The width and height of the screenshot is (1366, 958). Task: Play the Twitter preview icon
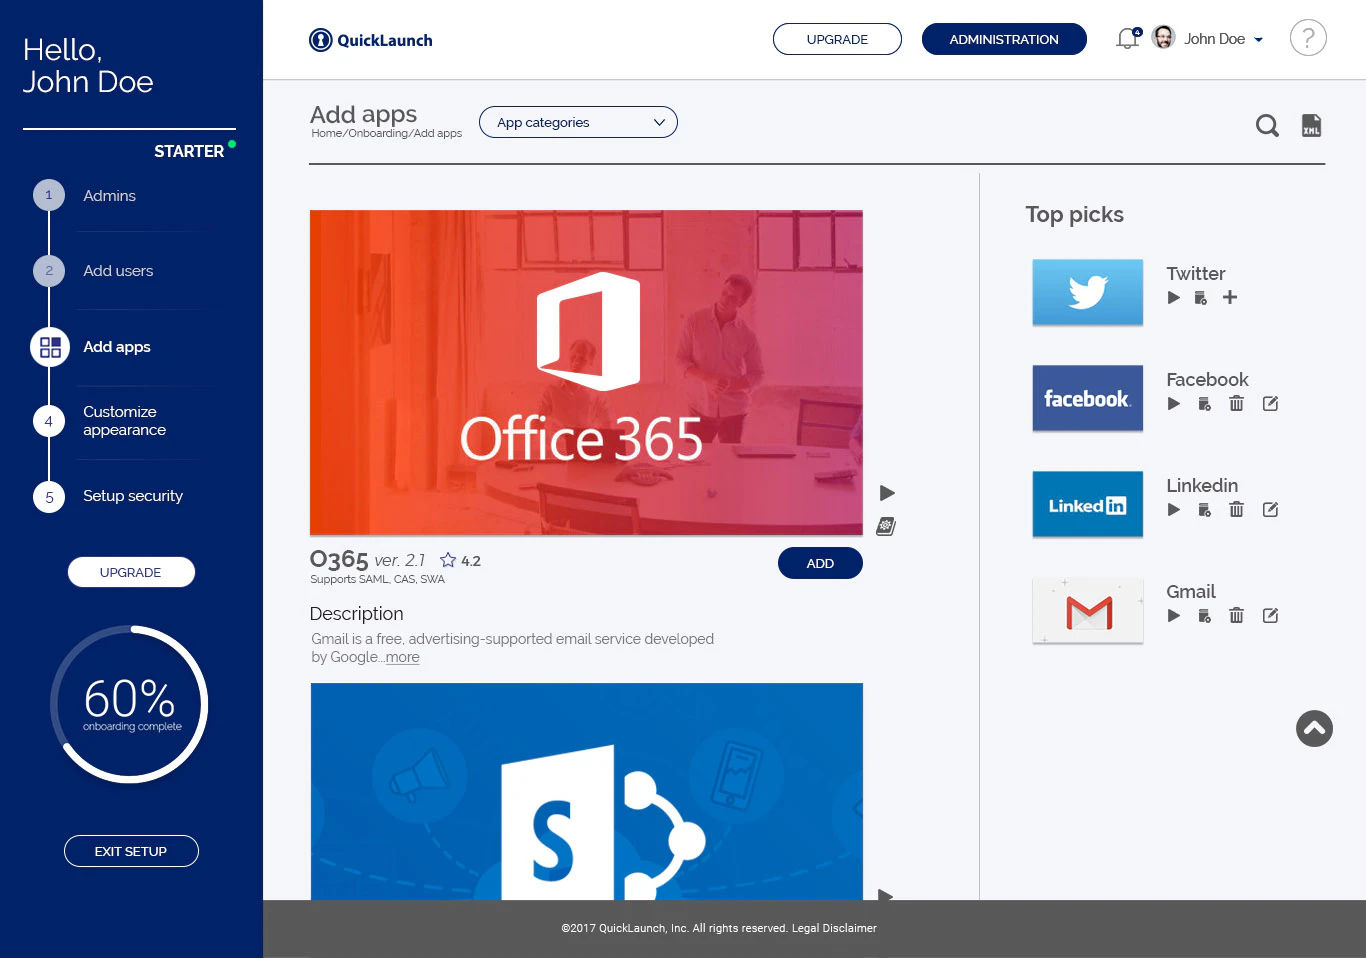[x=1173, y=297]
